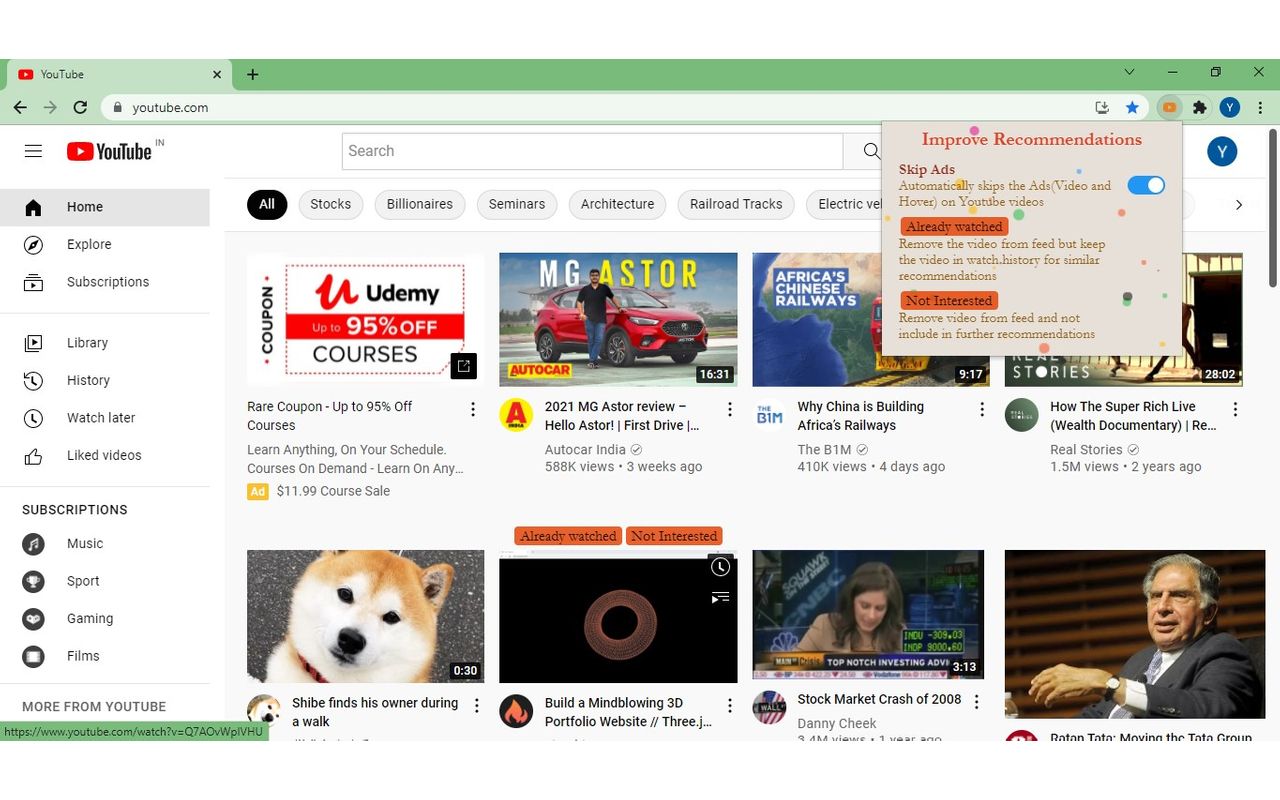The image size is (1280, 800).
Task: Open options for China Railways video
Action: [x=982, y=409]
